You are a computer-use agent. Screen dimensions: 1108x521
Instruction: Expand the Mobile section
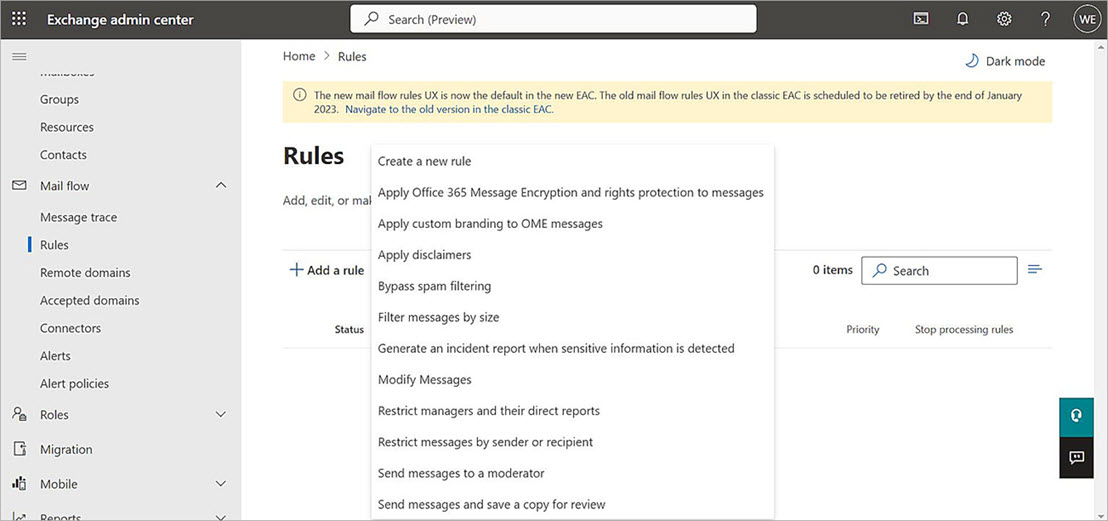pyautogui.click(x=221, y=484)
